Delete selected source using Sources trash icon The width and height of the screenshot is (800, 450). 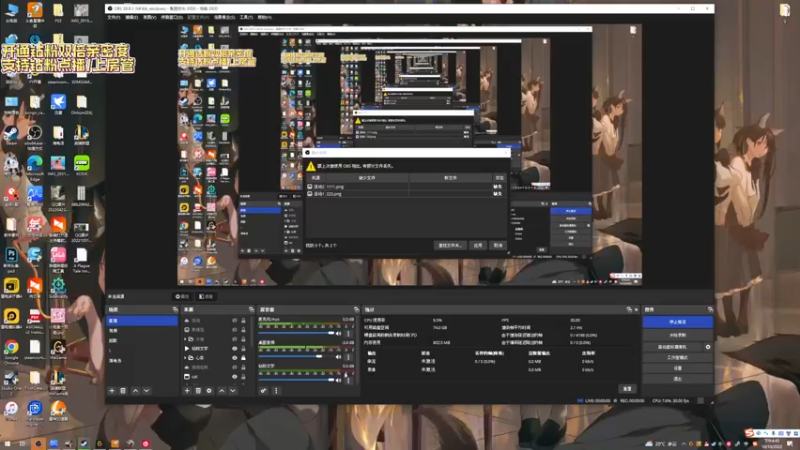point(198,391)
